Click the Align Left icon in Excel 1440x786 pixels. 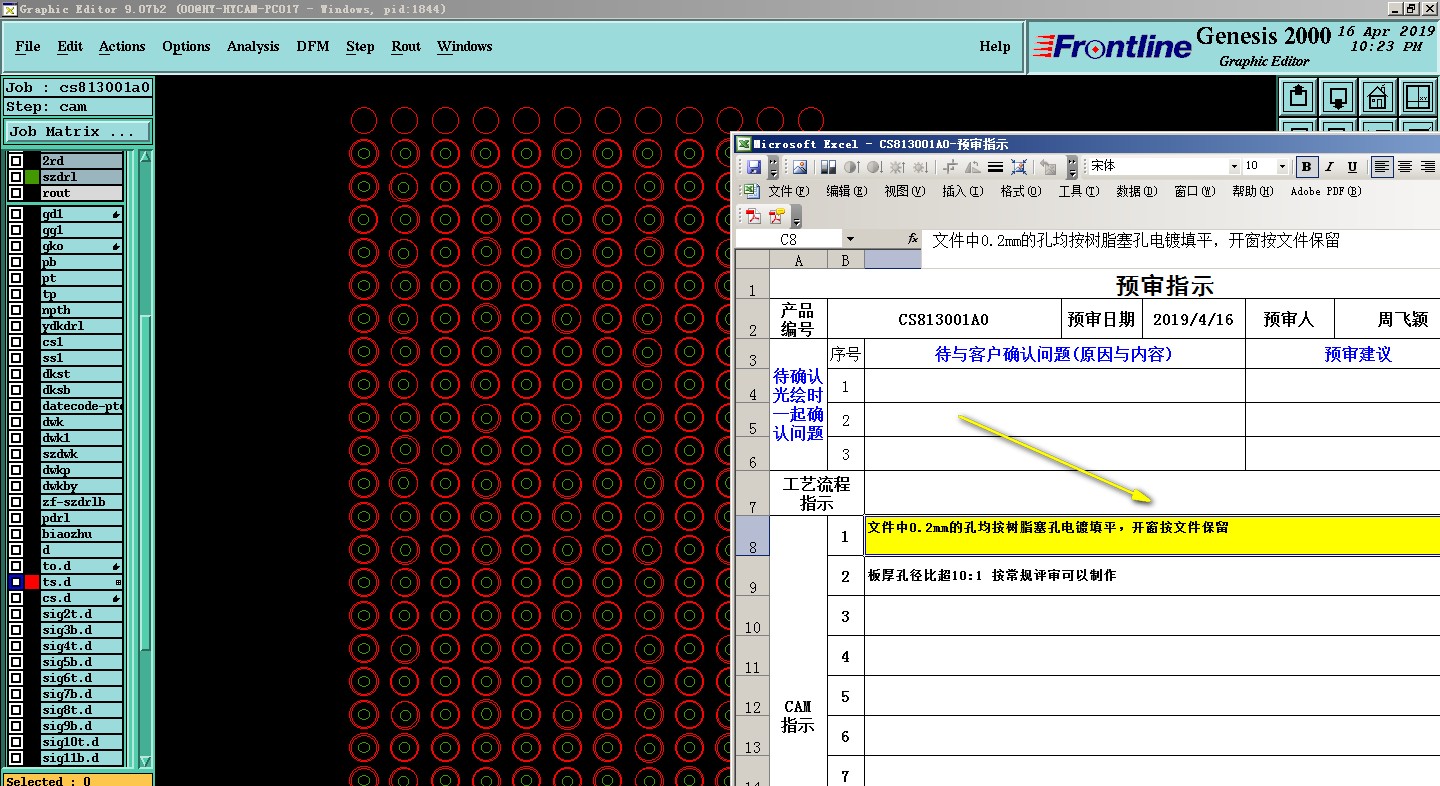click(x=1382, y=166)
